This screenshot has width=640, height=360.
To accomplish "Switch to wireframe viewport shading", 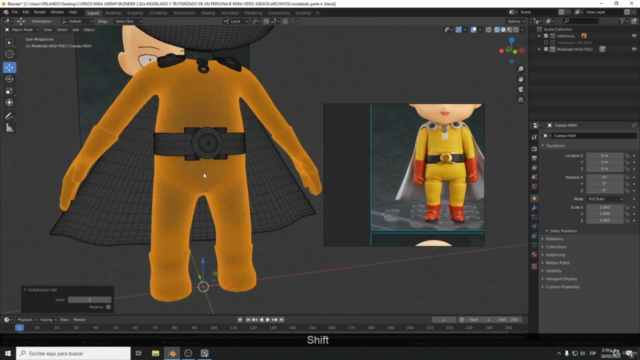I will click(497, 30).
